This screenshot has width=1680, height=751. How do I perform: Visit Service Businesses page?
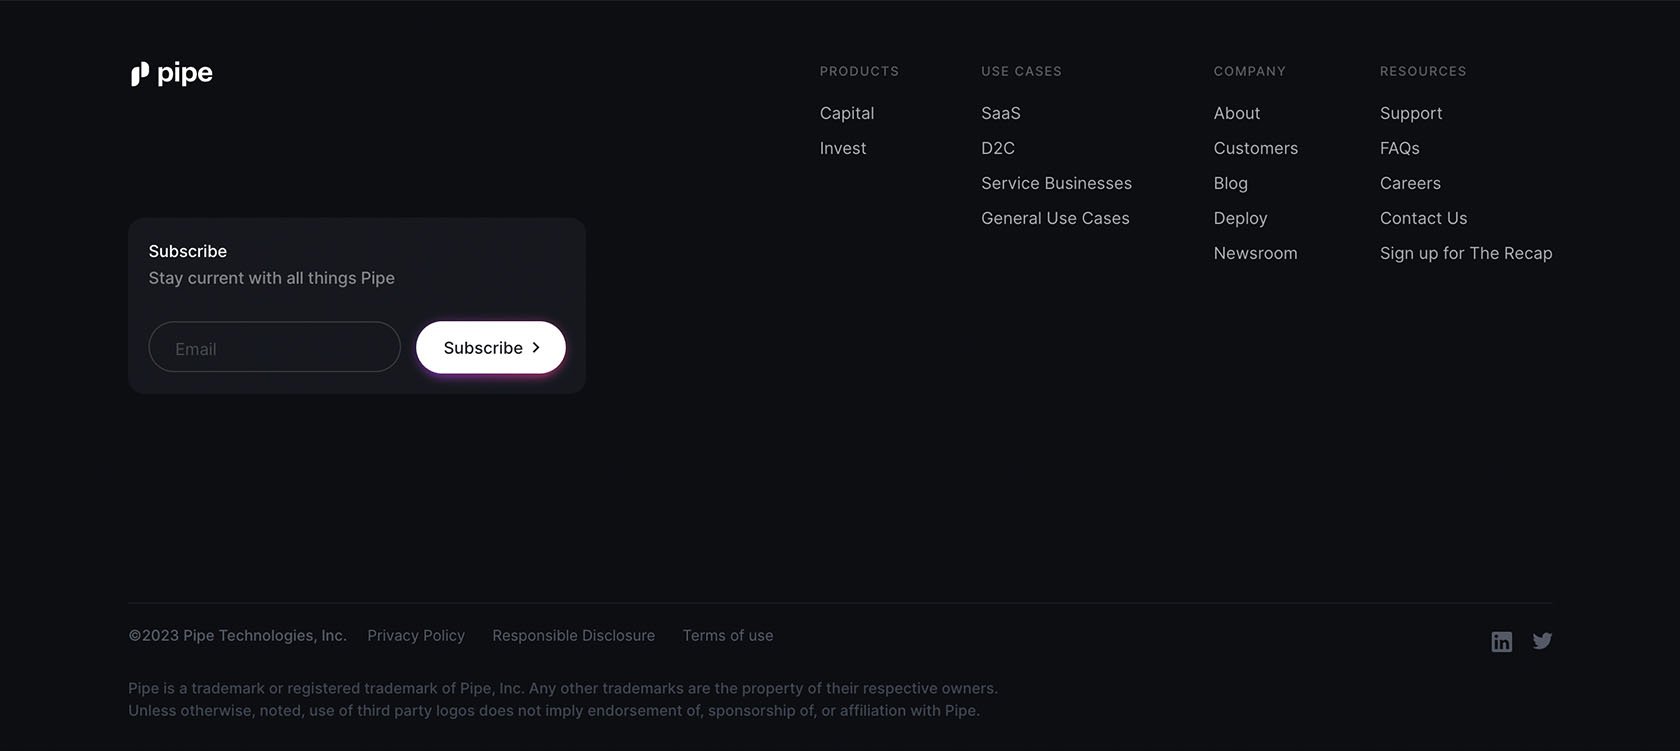tap(1056, 183)
